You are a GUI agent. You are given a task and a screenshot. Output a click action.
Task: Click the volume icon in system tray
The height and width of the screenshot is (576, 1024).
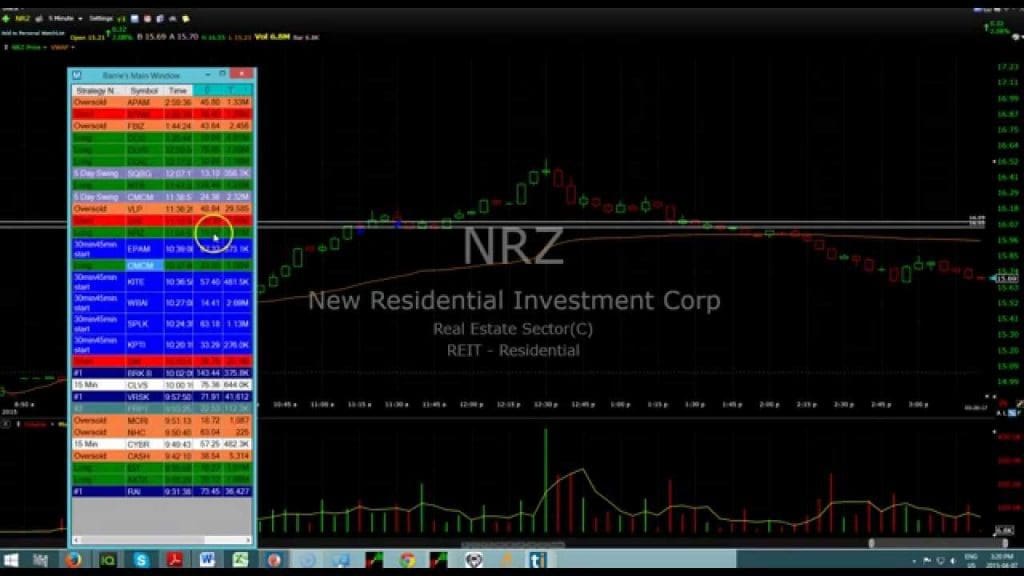click(x=953, y=560)
